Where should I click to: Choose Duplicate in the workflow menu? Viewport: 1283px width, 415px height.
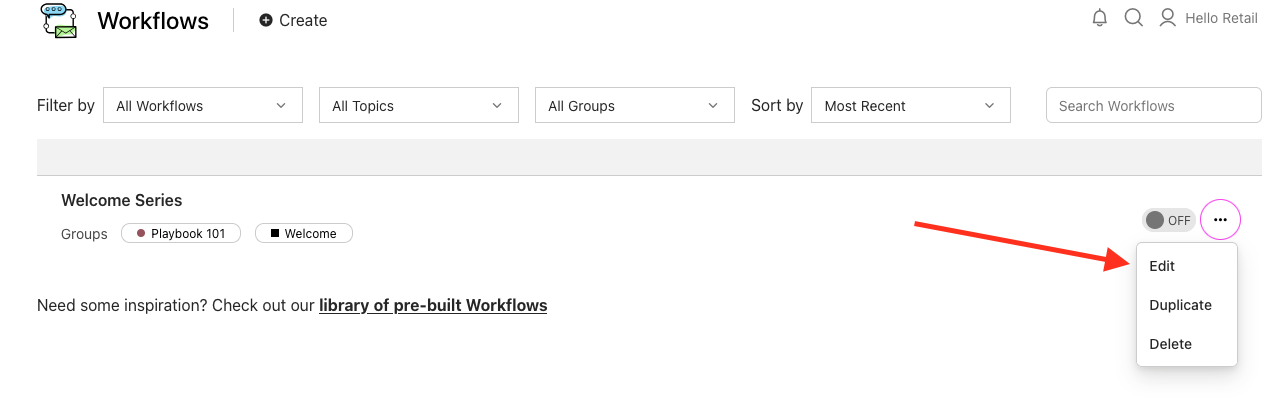(x=1180, y=305)
